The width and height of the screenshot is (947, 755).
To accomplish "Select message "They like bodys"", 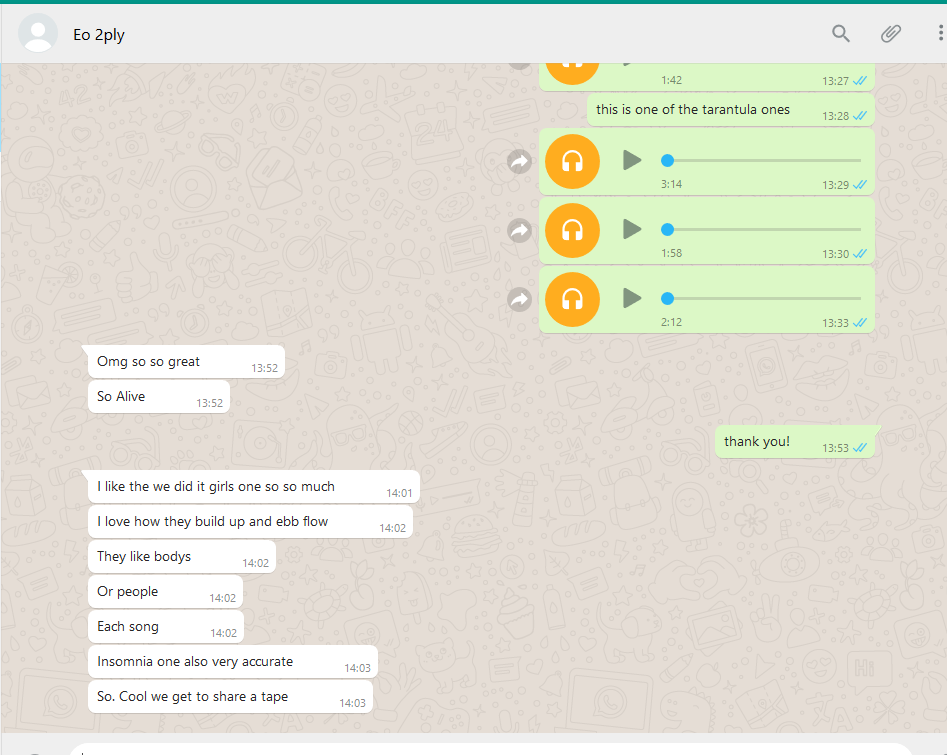I will coord(182,557).
